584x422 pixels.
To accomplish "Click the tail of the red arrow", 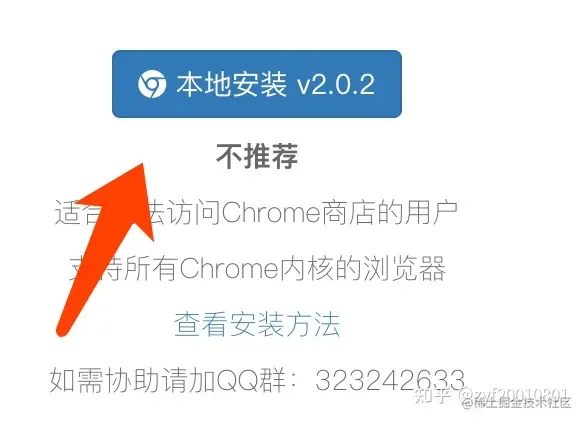I will click(x=65, y=328).
